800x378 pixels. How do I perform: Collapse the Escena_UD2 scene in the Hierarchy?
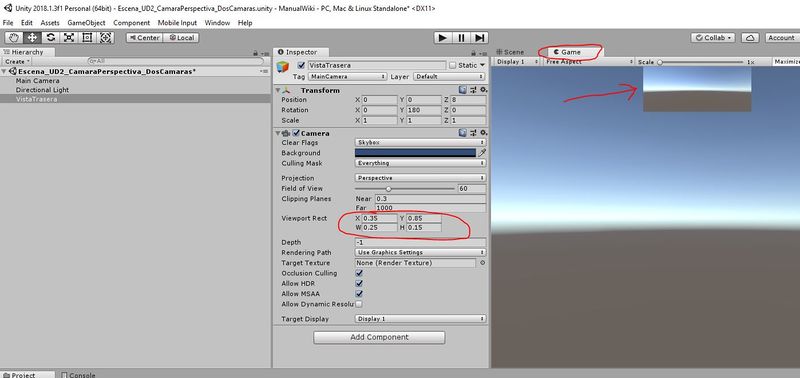coord(5,72)
